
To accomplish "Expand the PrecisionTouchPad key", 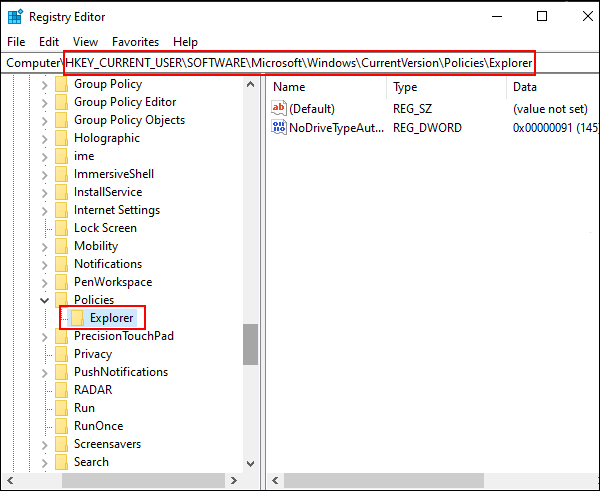I will pos(45,336).
